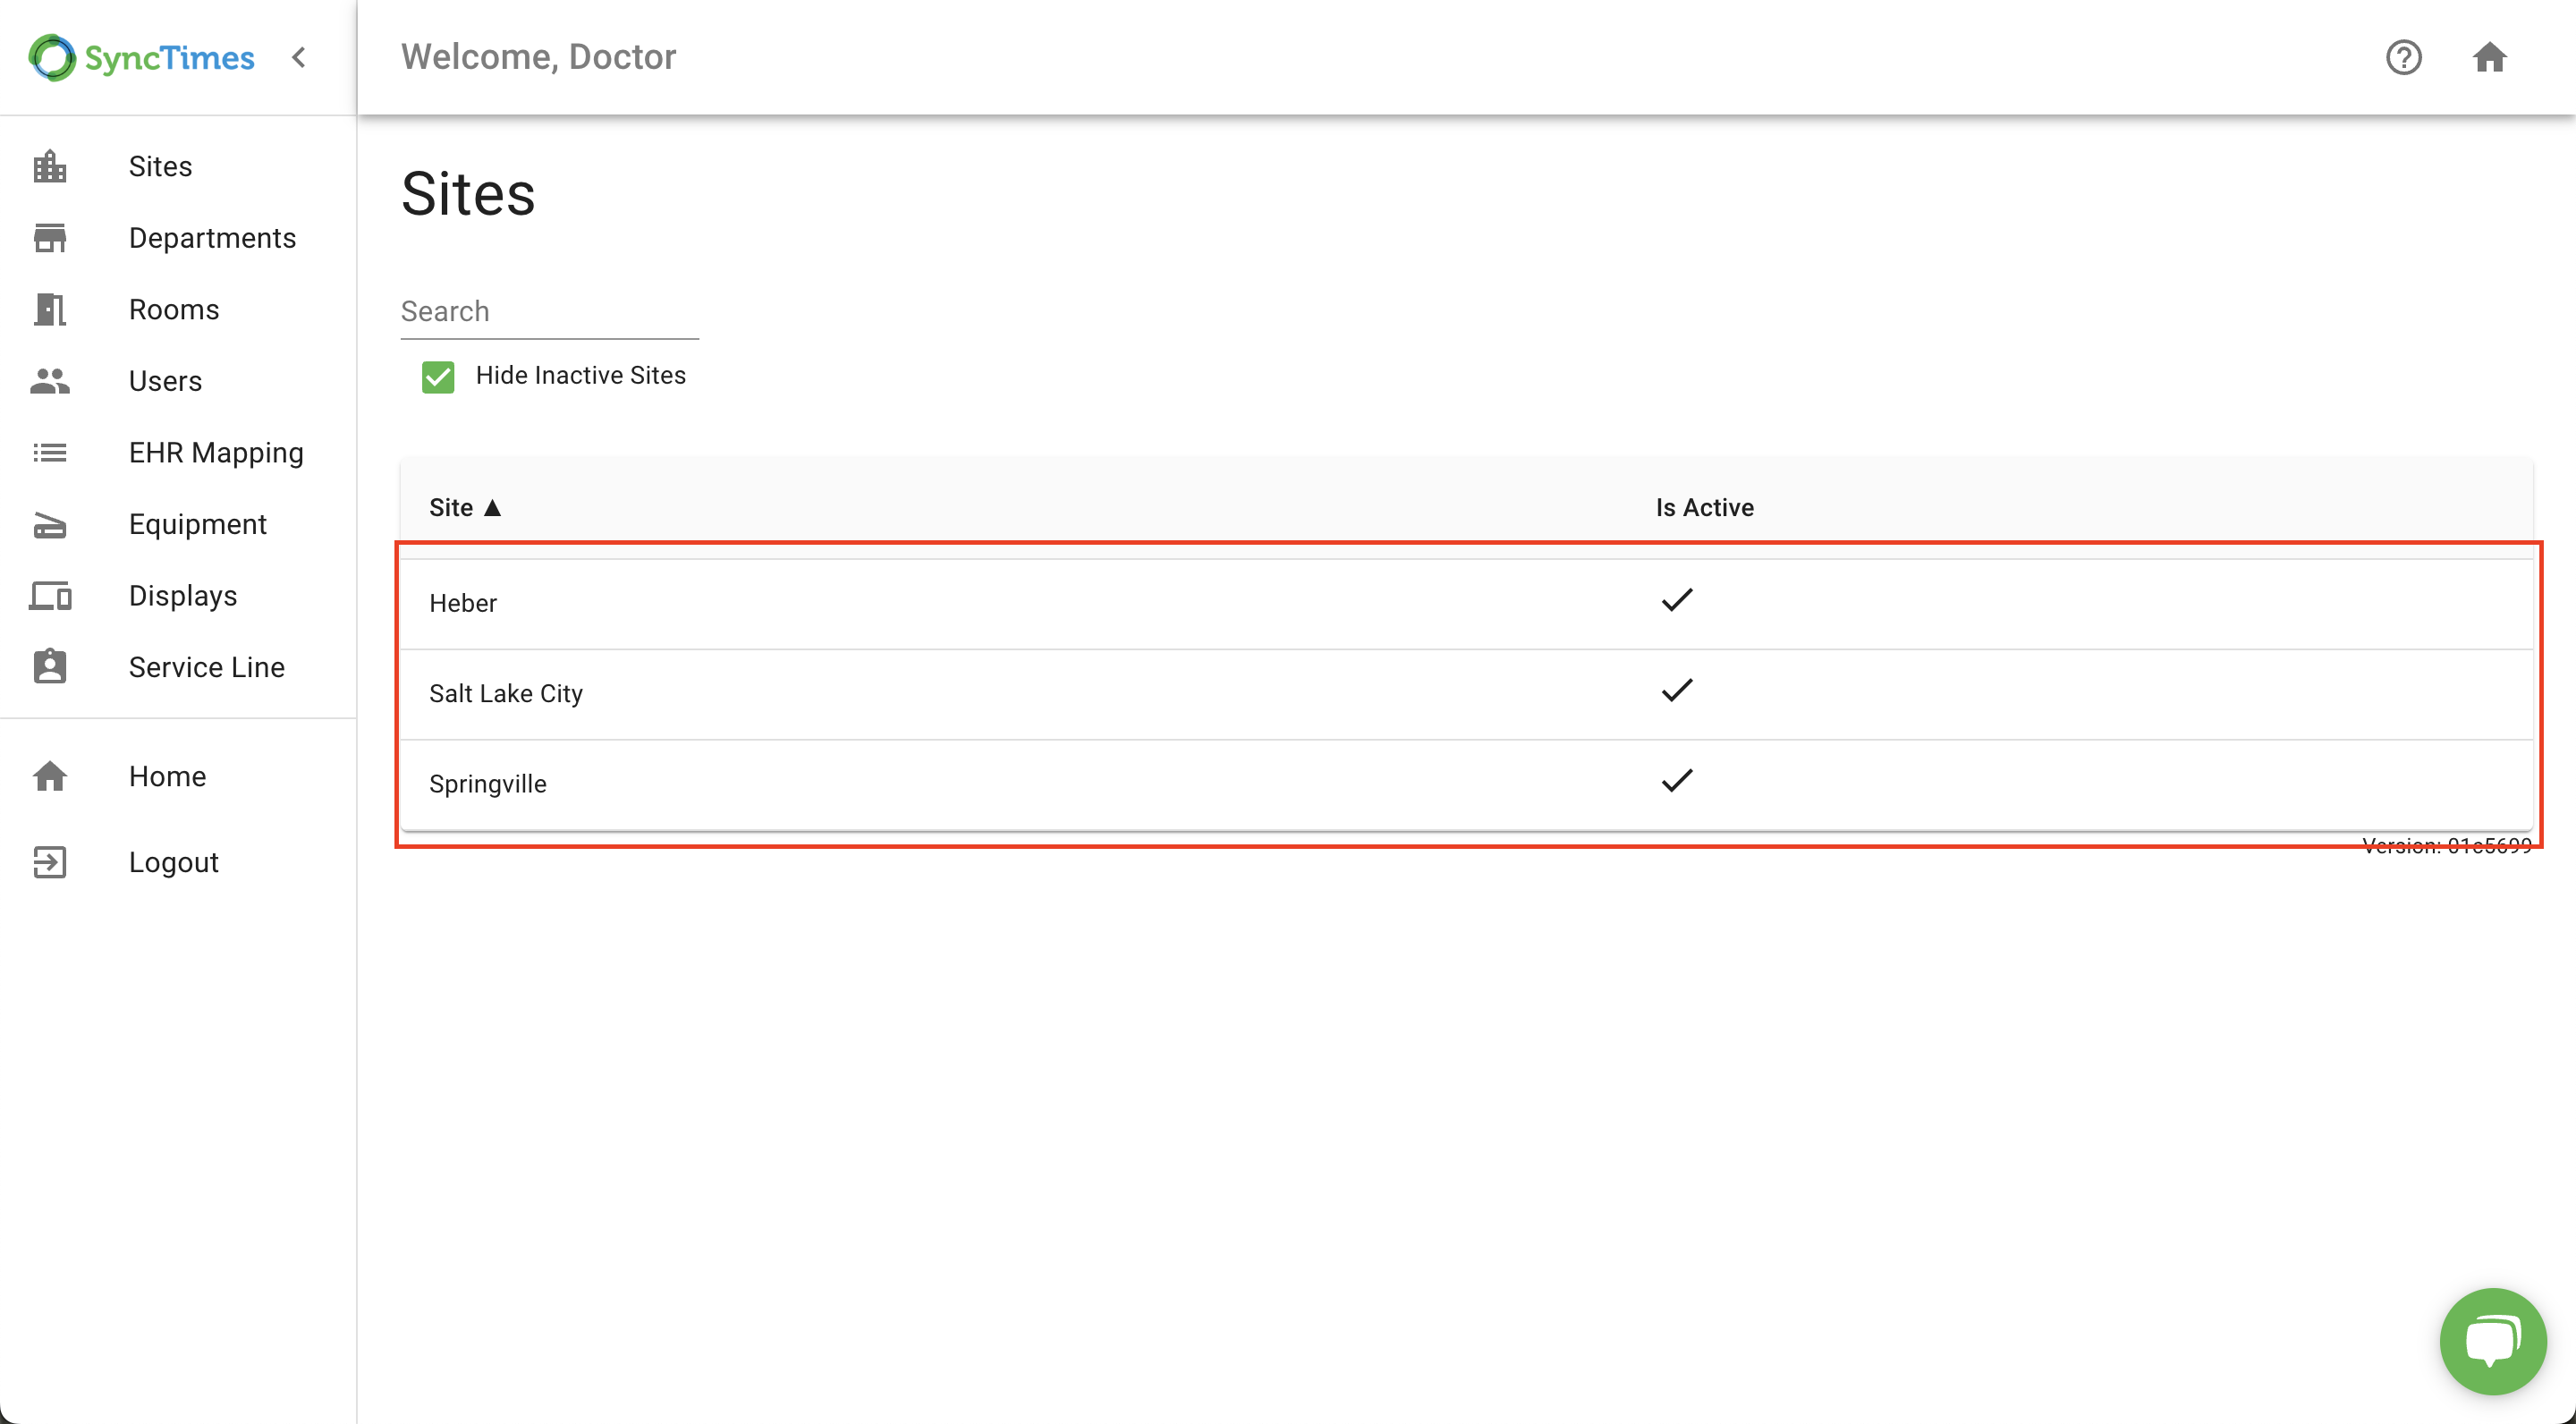Click the active checkmark for Springville
The width and height of the screenshot is (2576, 1424).
(1677, 780)
